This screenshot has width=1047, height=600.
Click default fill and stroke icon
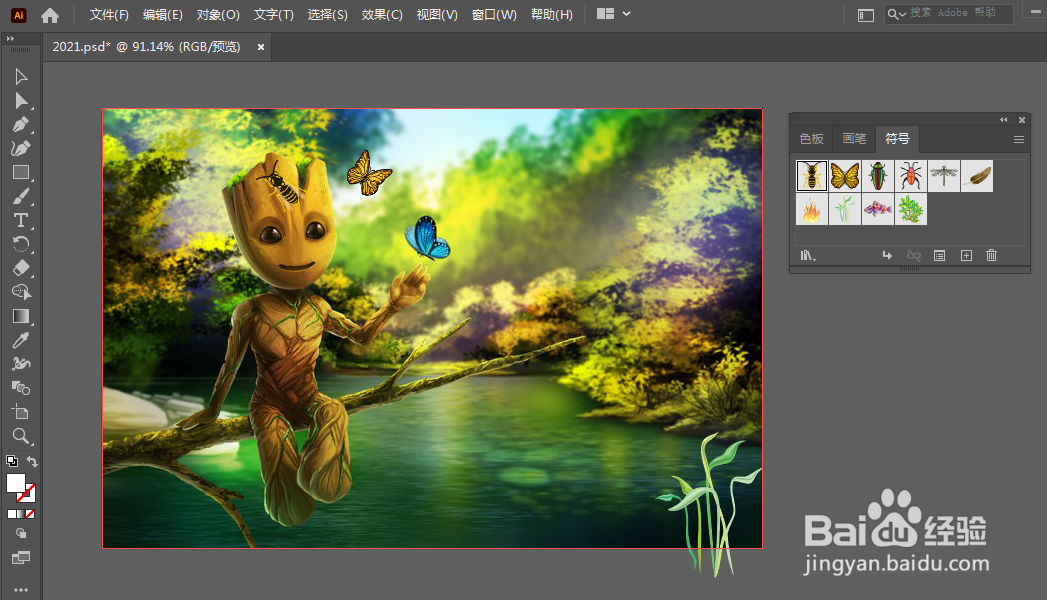pyautogui.click(x=11, y=461)
